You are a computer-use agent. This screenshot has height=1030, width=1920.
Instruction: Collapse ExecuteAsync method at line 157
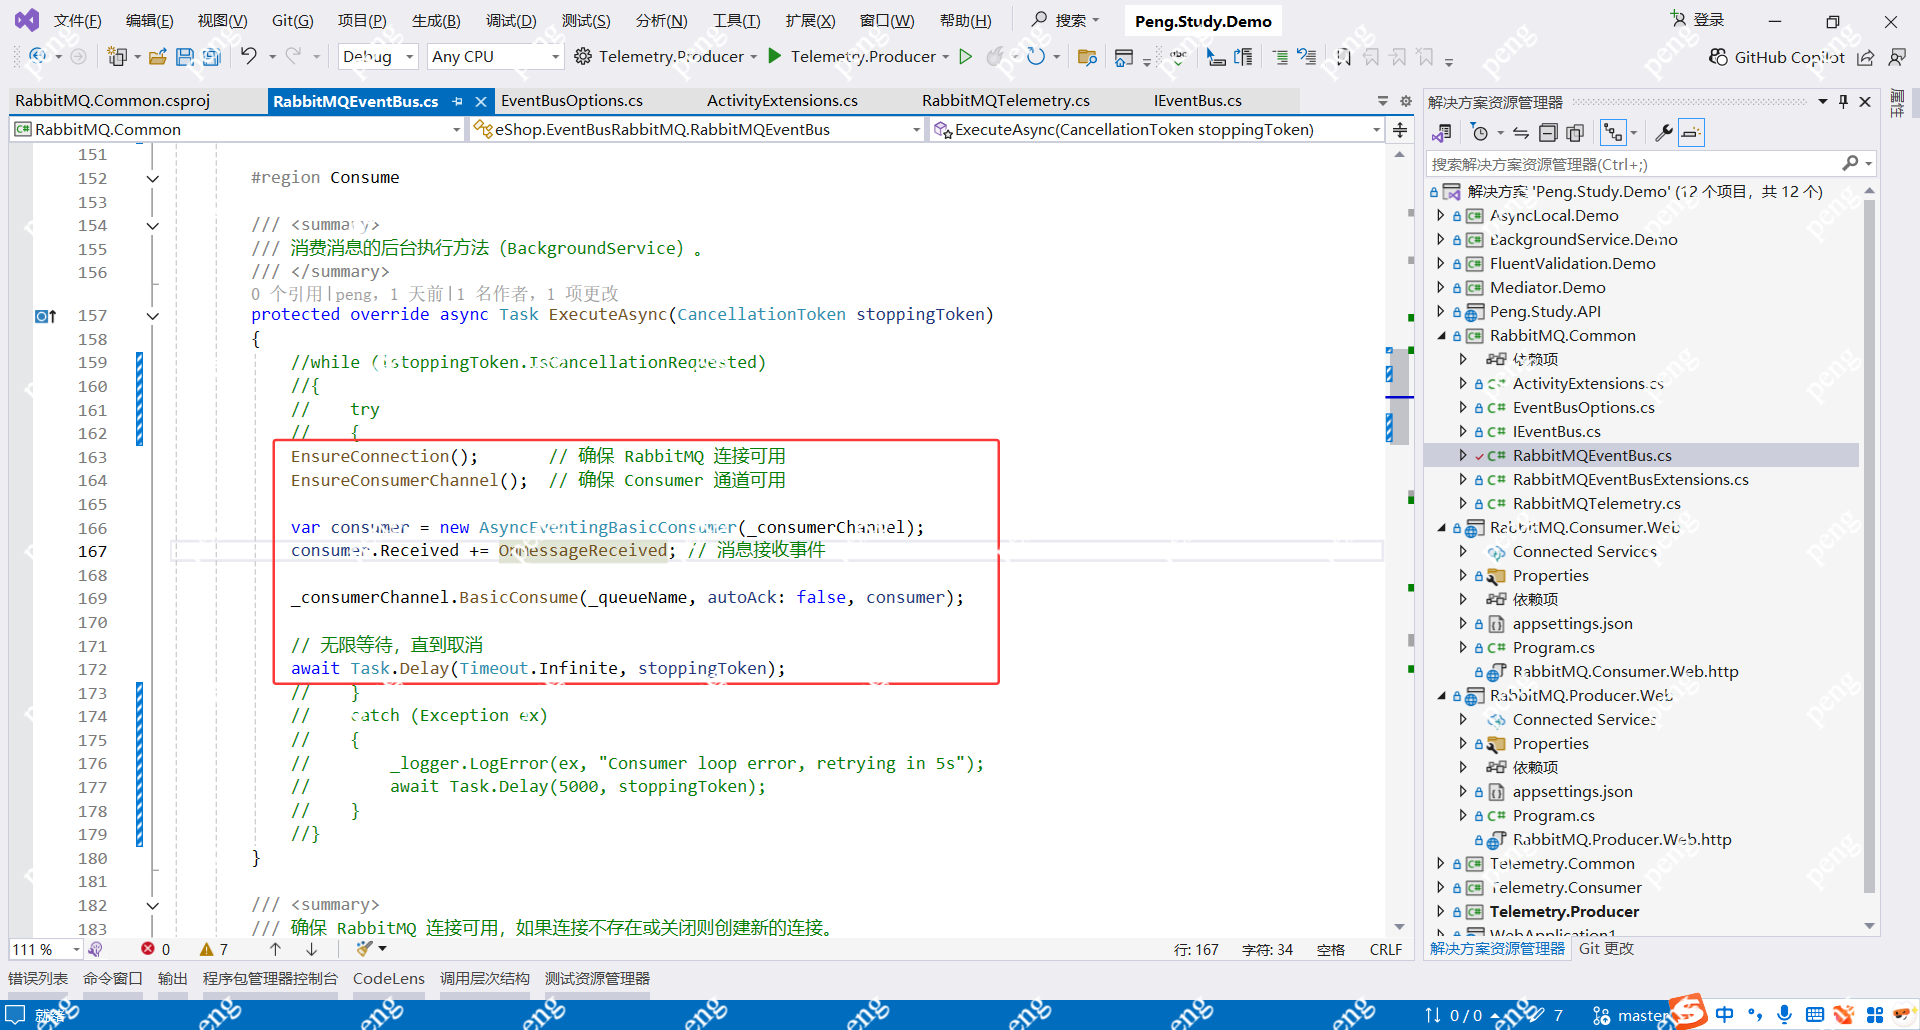point(153,316)
